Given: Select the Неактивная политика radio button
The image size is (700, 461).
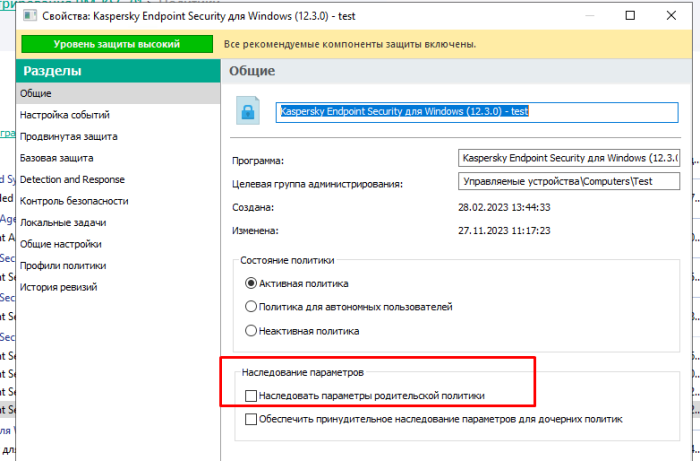Looking at the screenshot, I should click(251, 331).
